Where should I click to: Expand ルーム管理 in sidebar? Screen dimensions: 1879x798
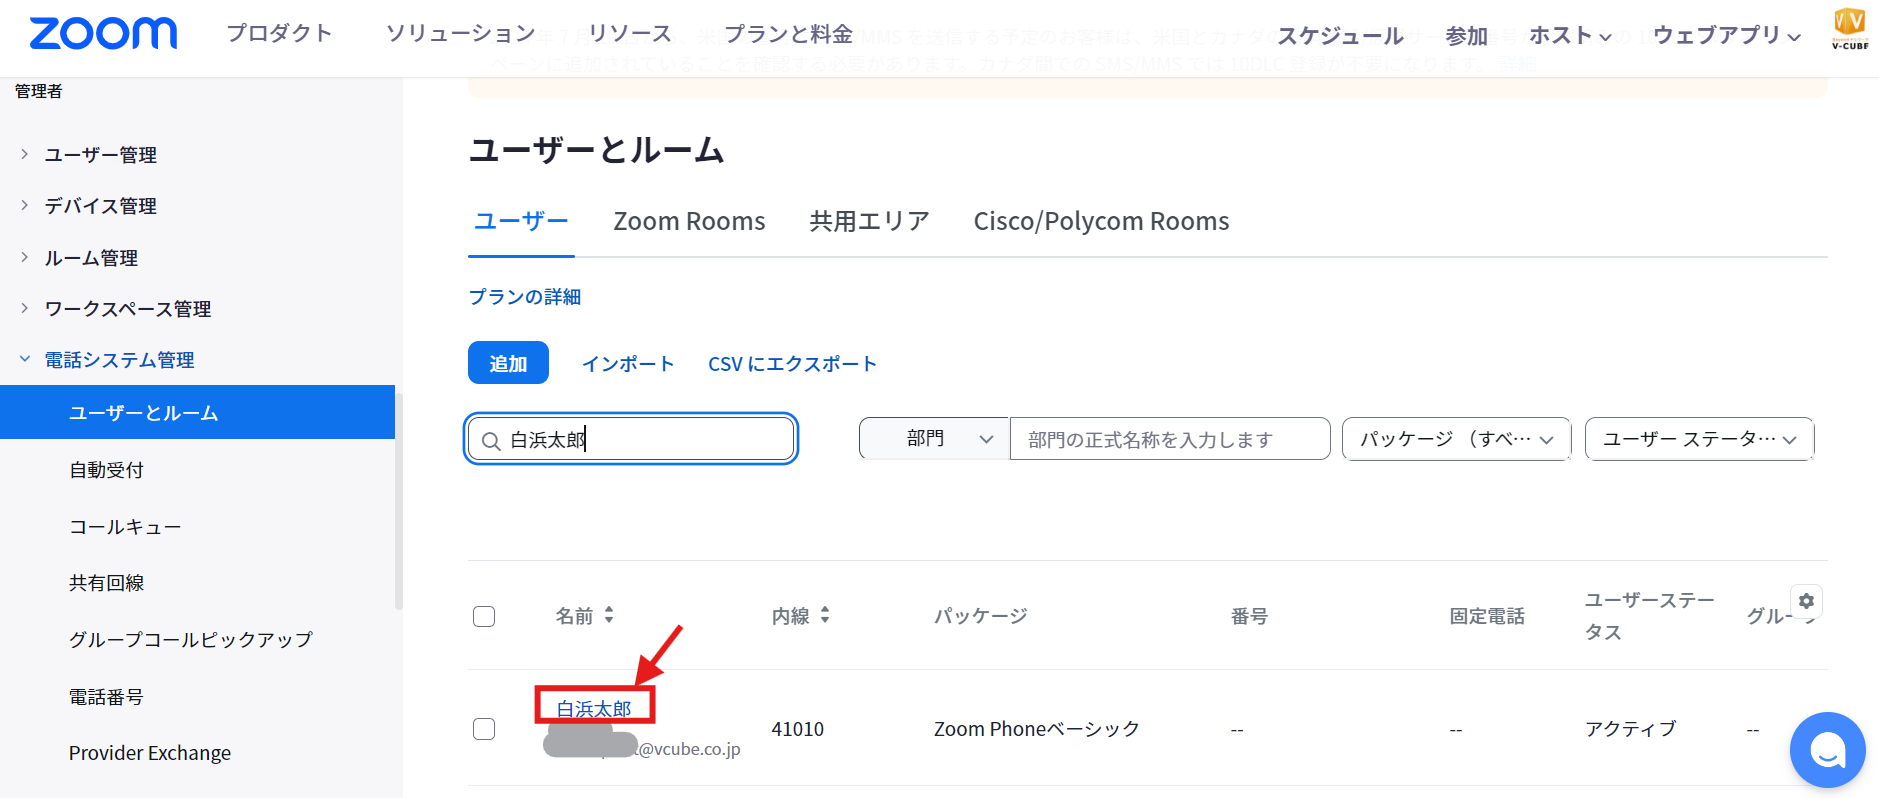[x=25, y=257]
